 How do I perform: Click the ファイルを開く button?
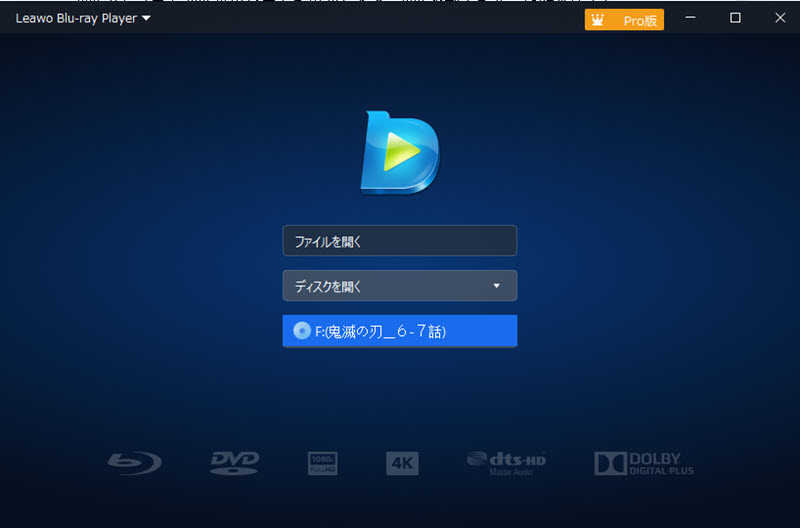(399, 241)
